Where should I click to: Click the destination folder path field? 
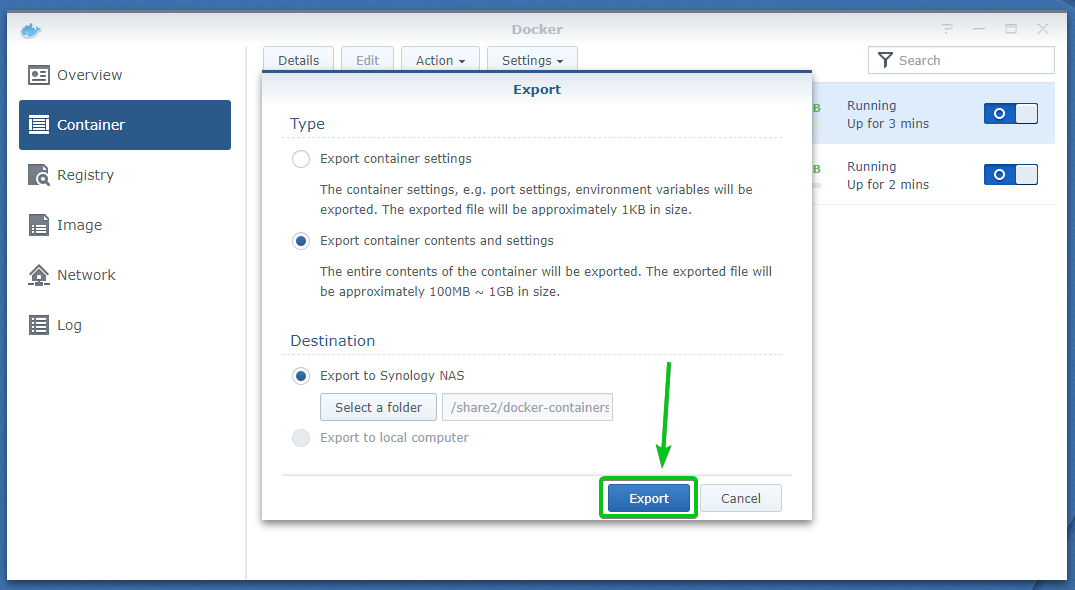click(527, 407)
